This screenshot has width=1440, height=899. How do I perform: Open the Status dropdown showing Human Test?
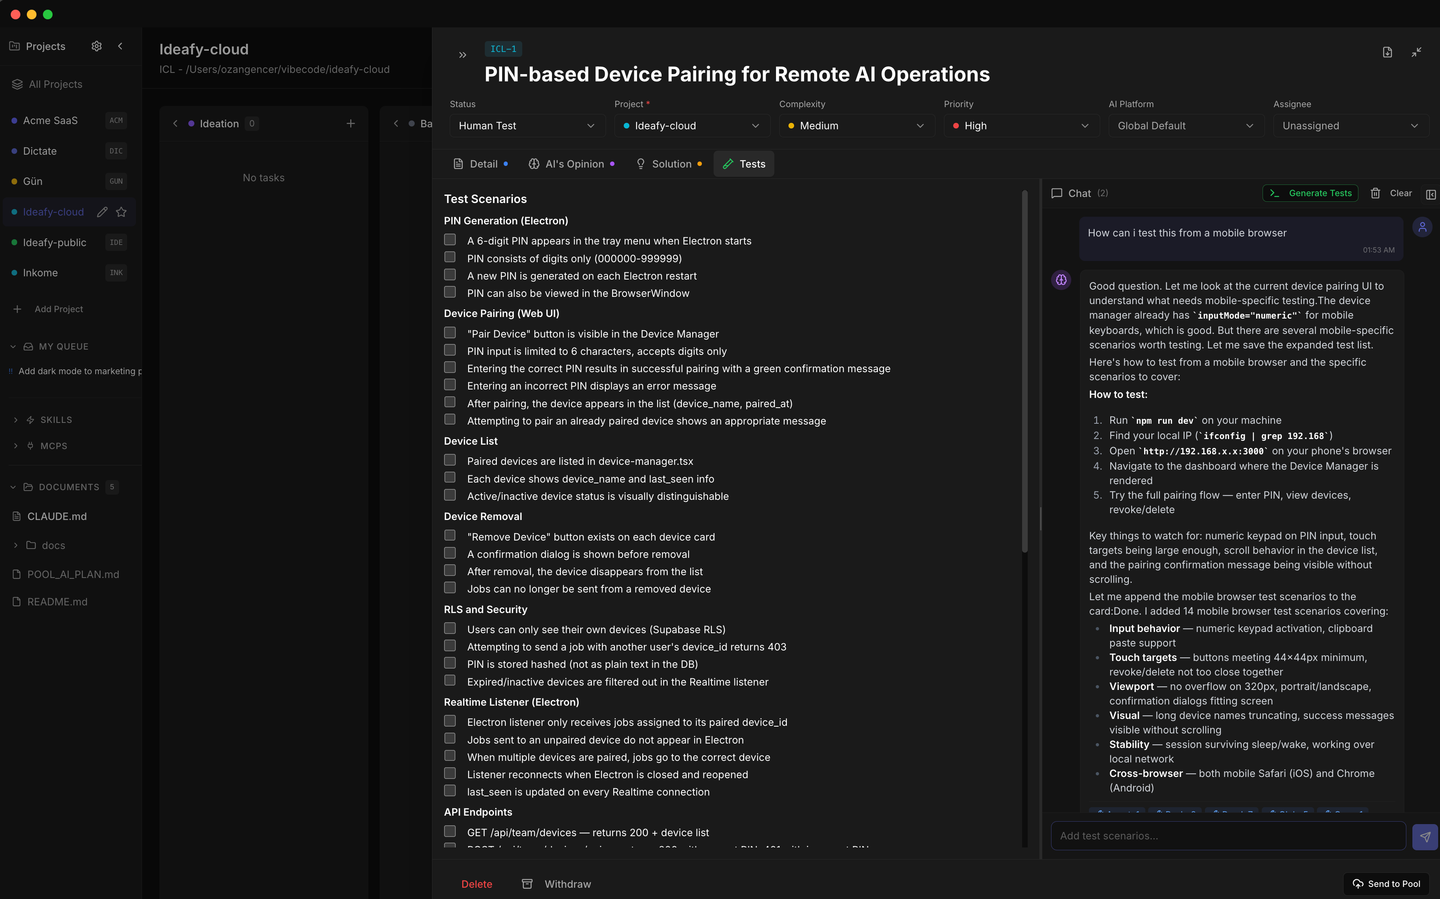(526, 126)
